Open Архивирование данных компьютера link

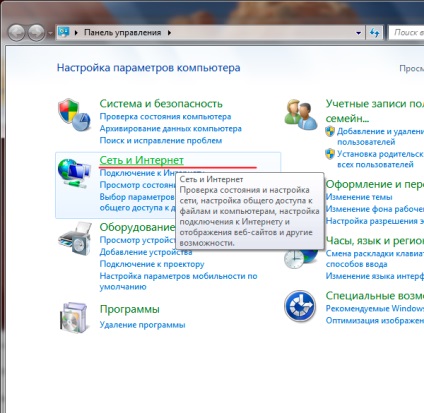tap(171, 129)
